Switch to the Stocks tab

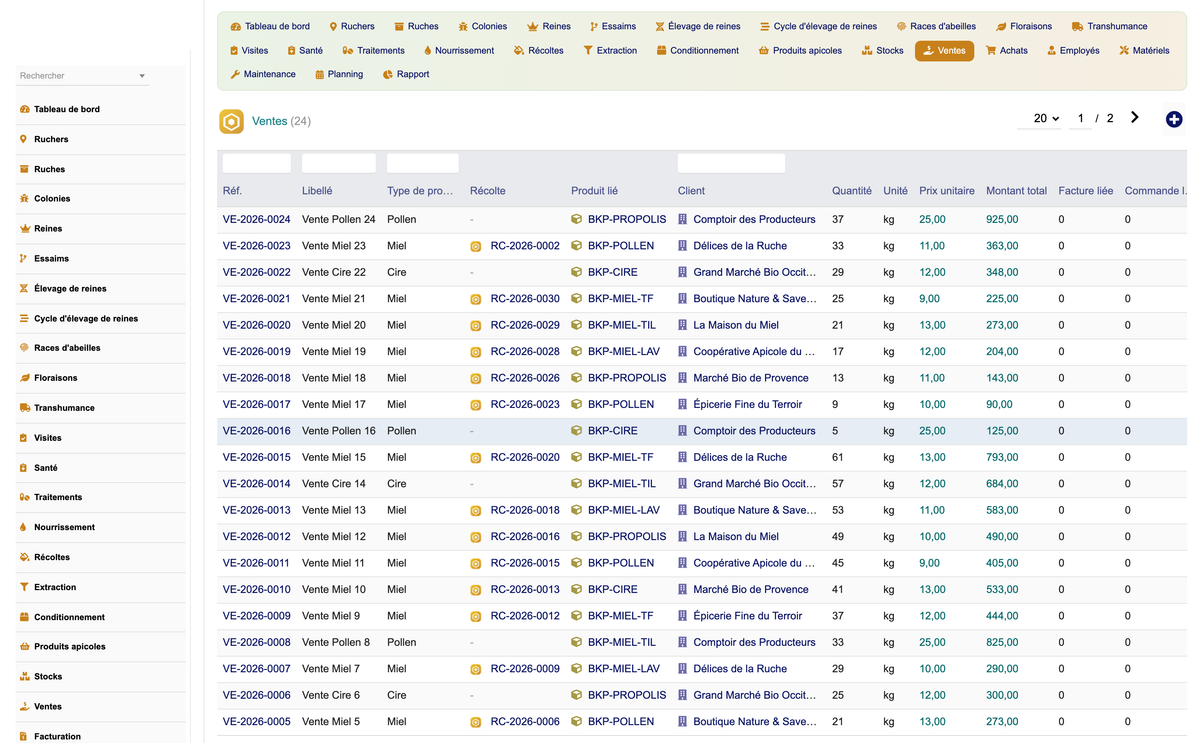tap(882, 50)
